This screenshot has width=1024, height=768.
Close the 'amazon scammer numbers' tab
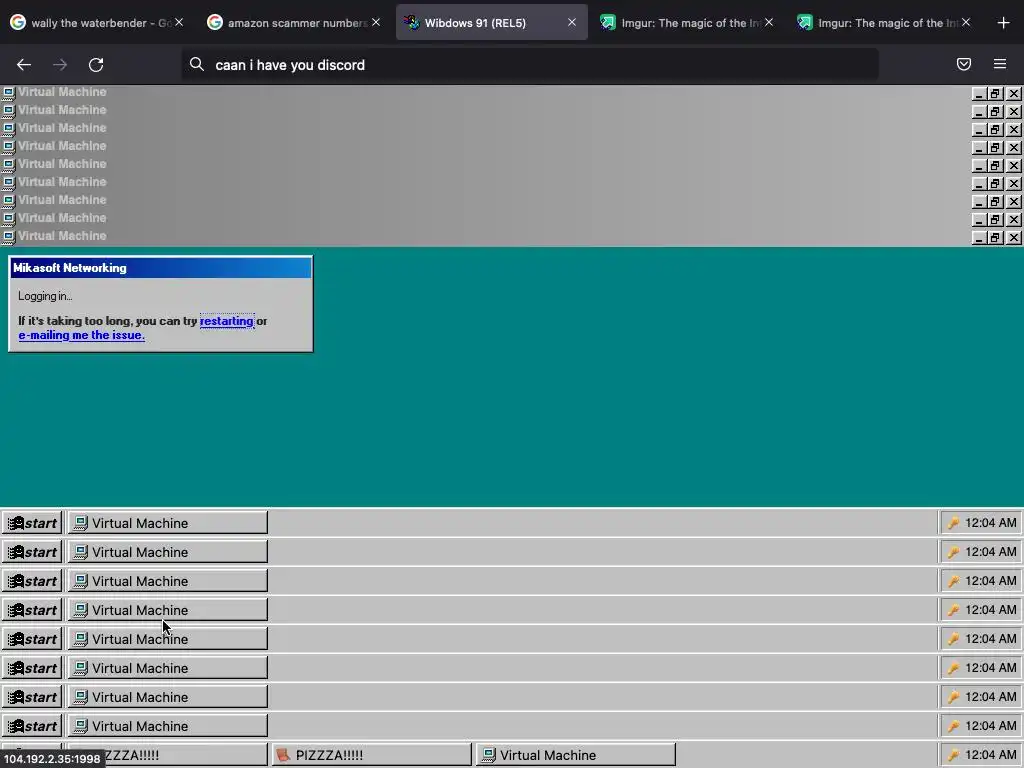coord(376,23)
